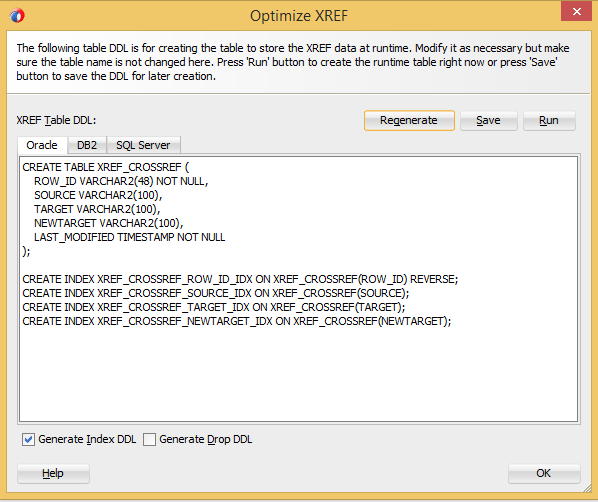Click the NEWTARGET VARCHAR2(100) line
The image size is (598, 502).
pyautogui.click(x=108, y=223)
